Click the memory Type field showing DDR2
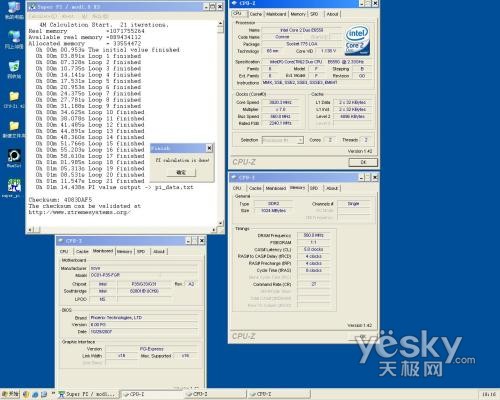500x400 pixels. tap(273, 204)
